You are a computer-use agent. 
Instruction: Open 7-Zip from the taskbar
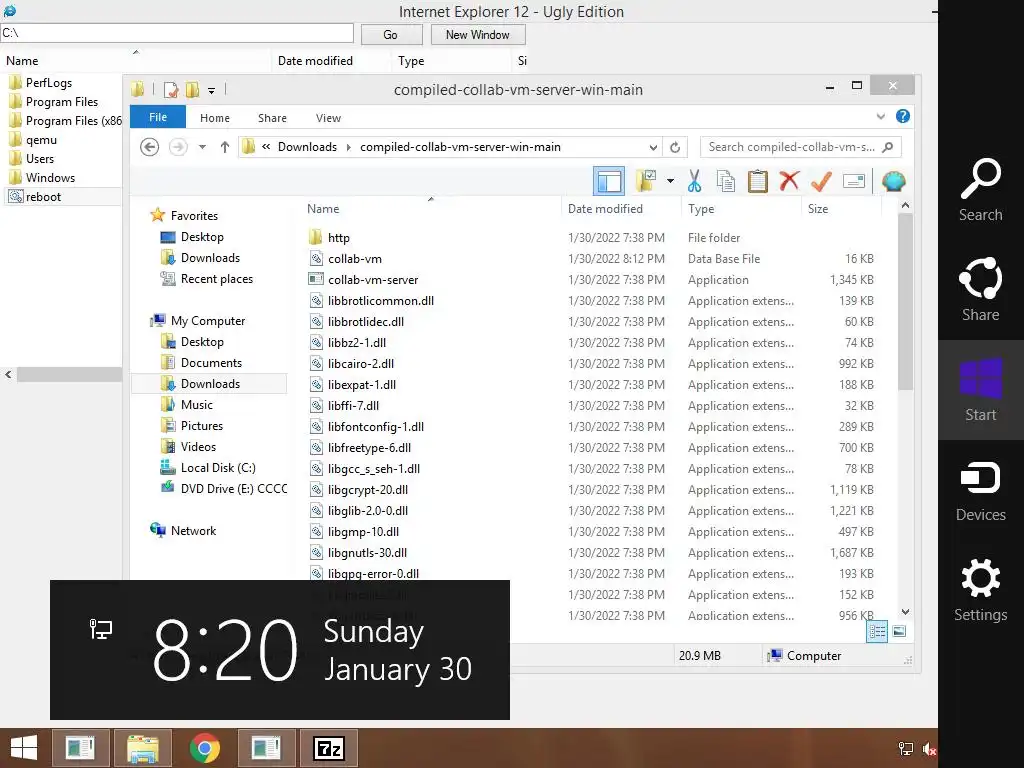click(x=328, y=748)
